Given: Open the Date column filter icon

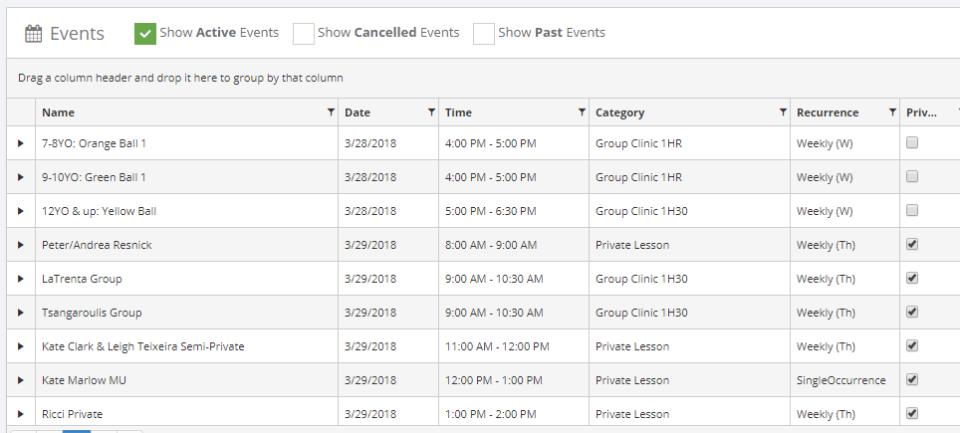Looking at the screenshot, I should [431, 112].
